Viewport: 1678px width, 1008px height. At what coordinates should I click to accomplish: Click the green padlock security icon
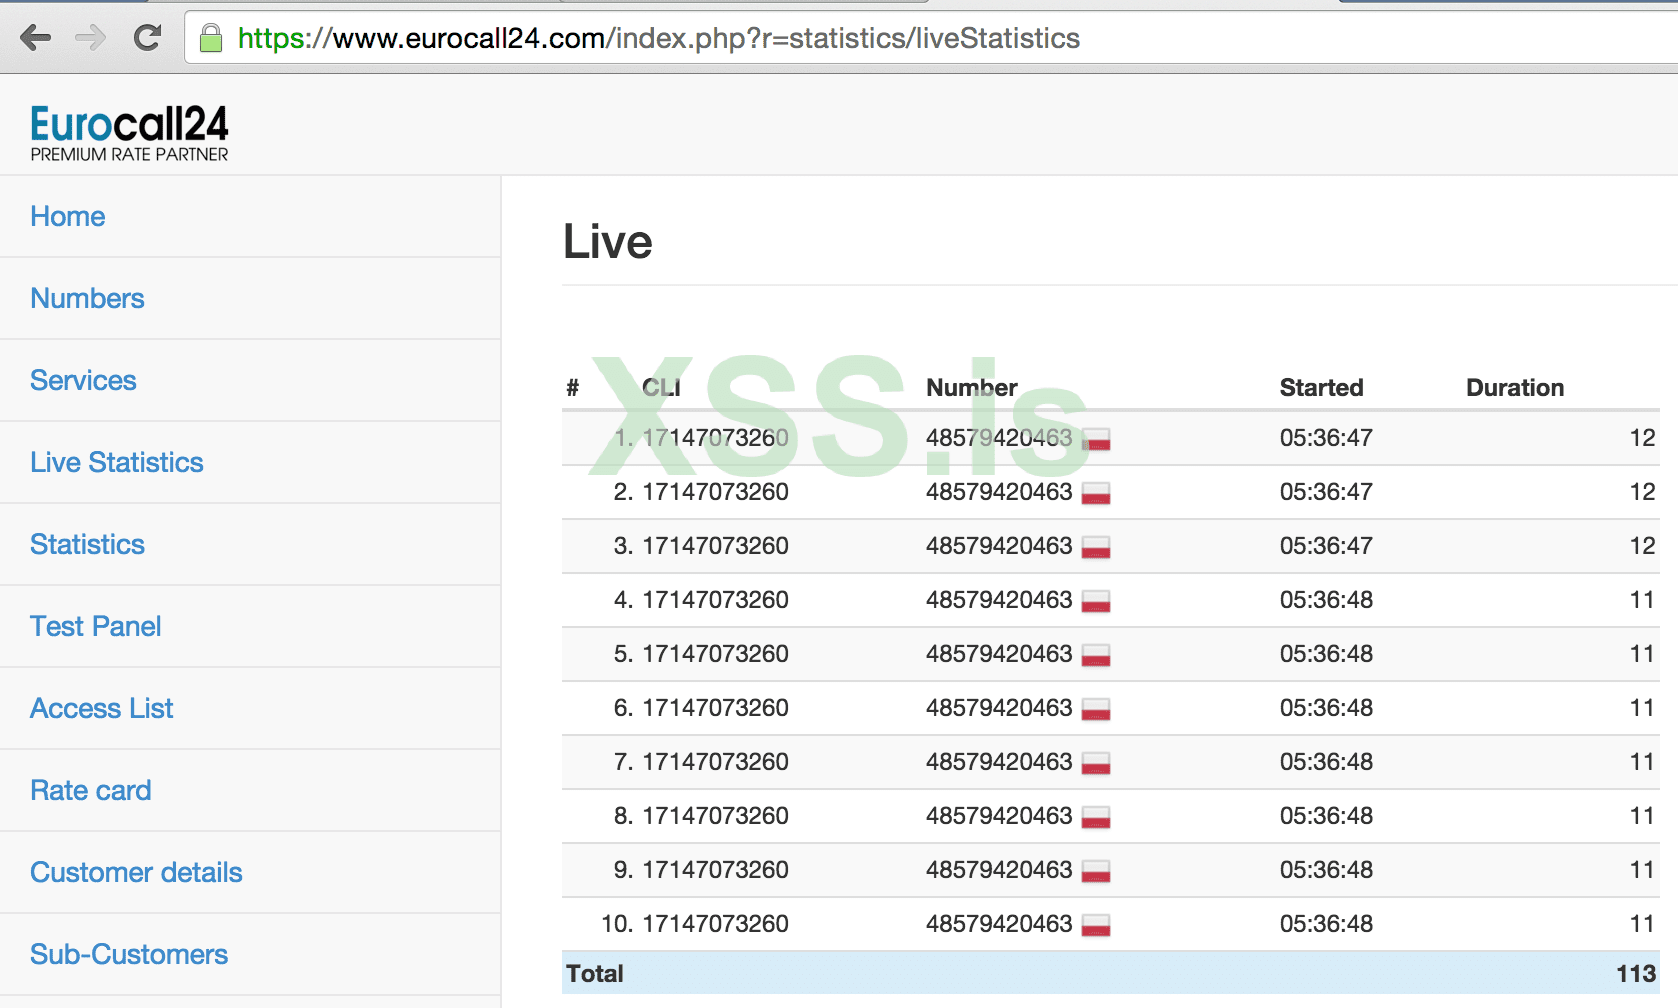210,38
